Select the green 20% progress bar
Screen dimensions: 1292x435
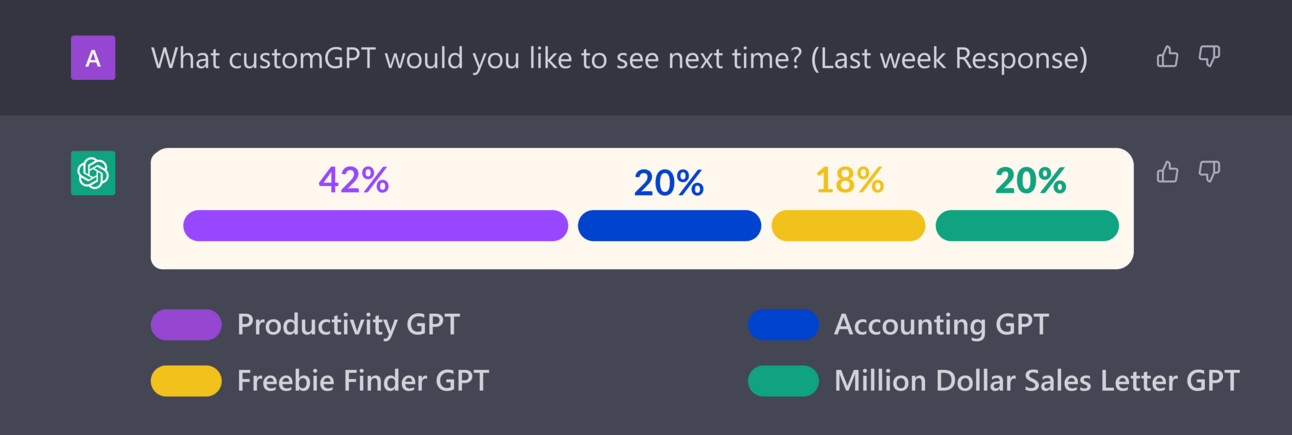pyautogui.click(x=1027, y=226)
